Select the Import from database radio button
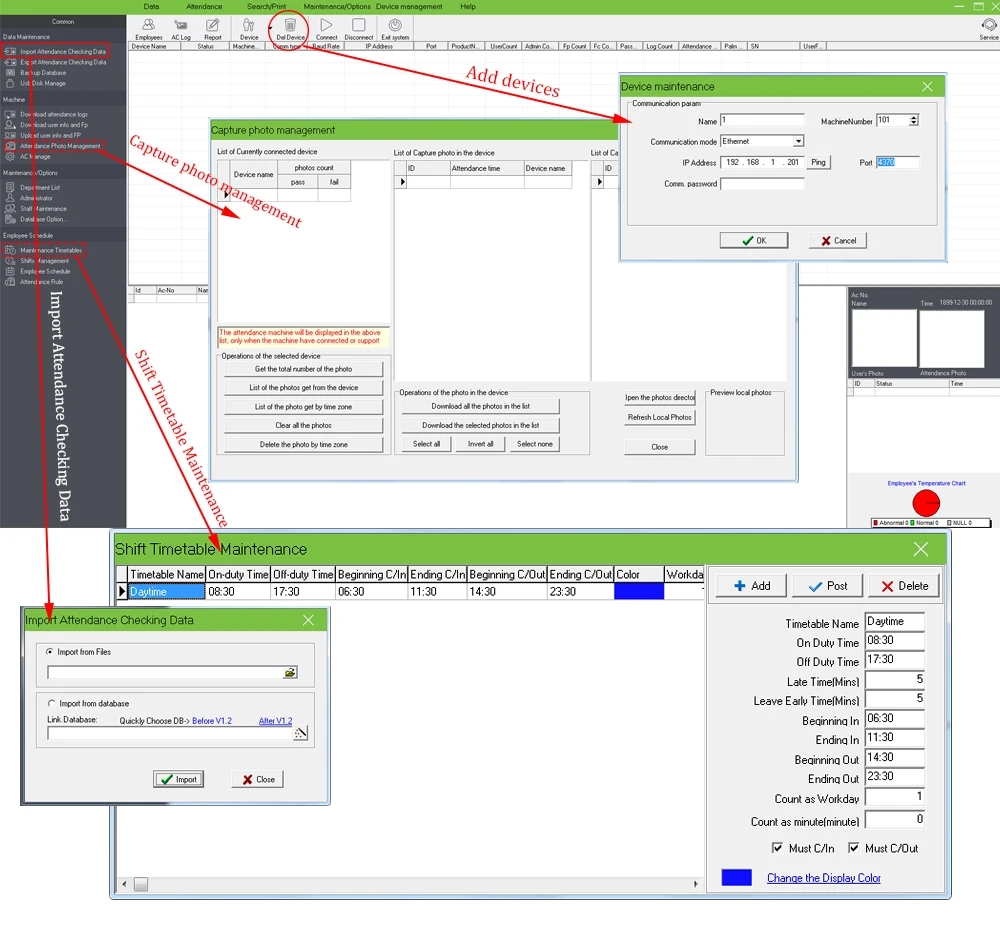This screenshot has width=1000, height=945. [52, 703]
